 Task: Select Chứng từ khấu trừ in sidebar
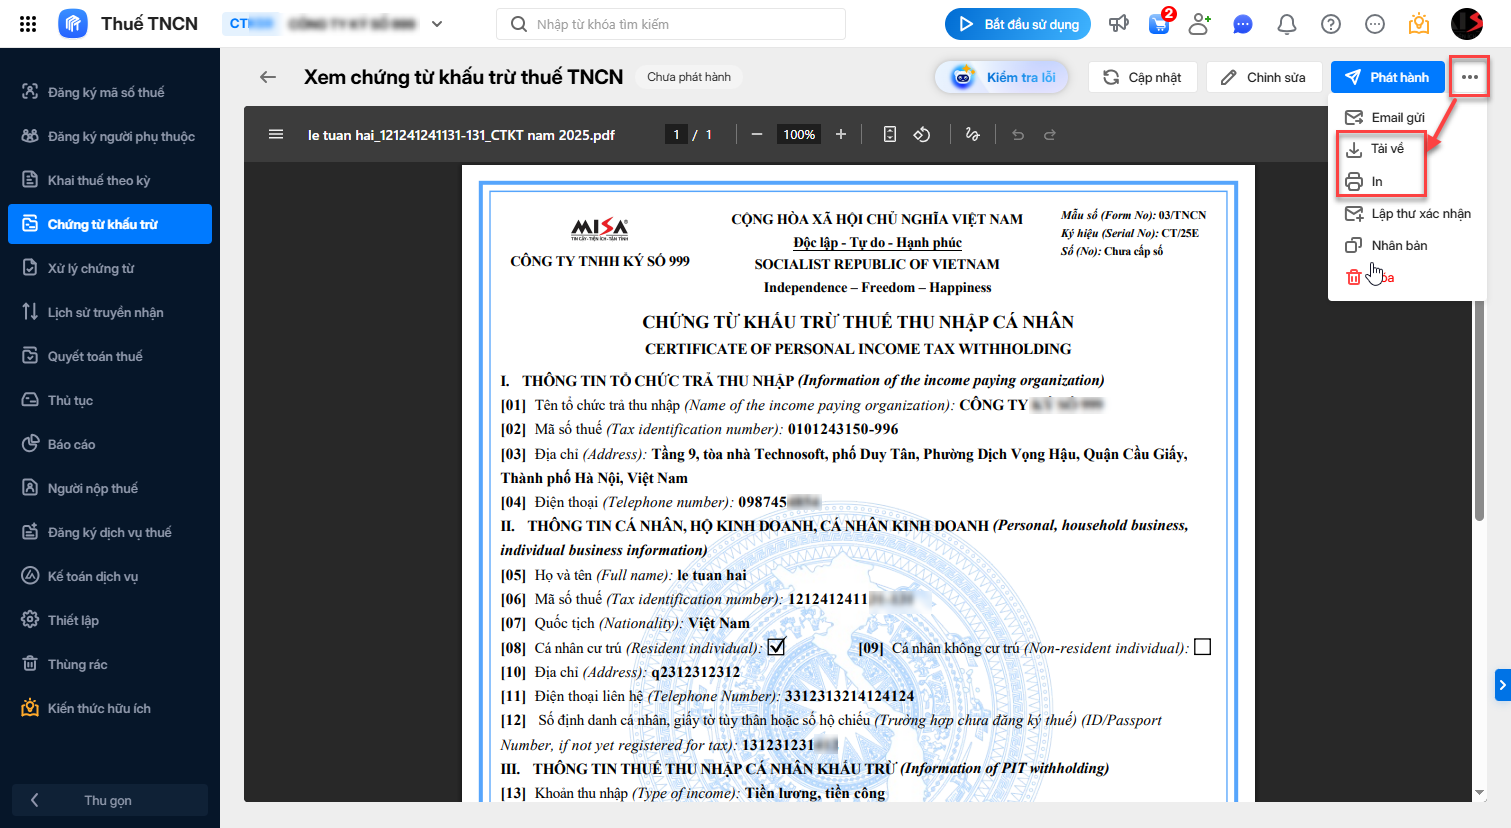point(110,224)
